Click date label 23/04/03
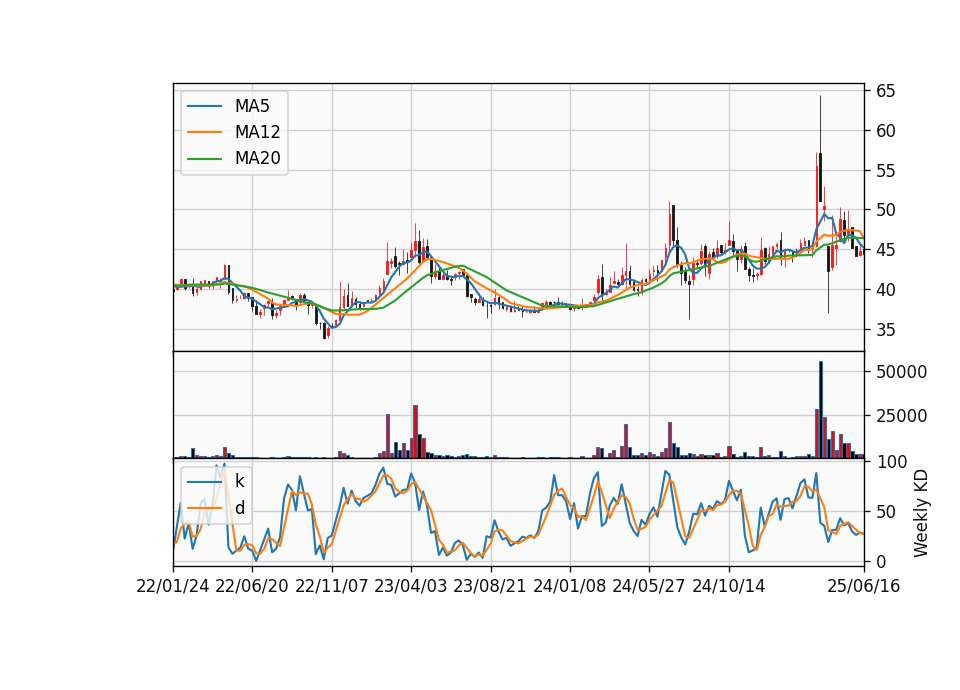This screenshot has height=690, width=960. pyautogui.click(x=411, y=586)
